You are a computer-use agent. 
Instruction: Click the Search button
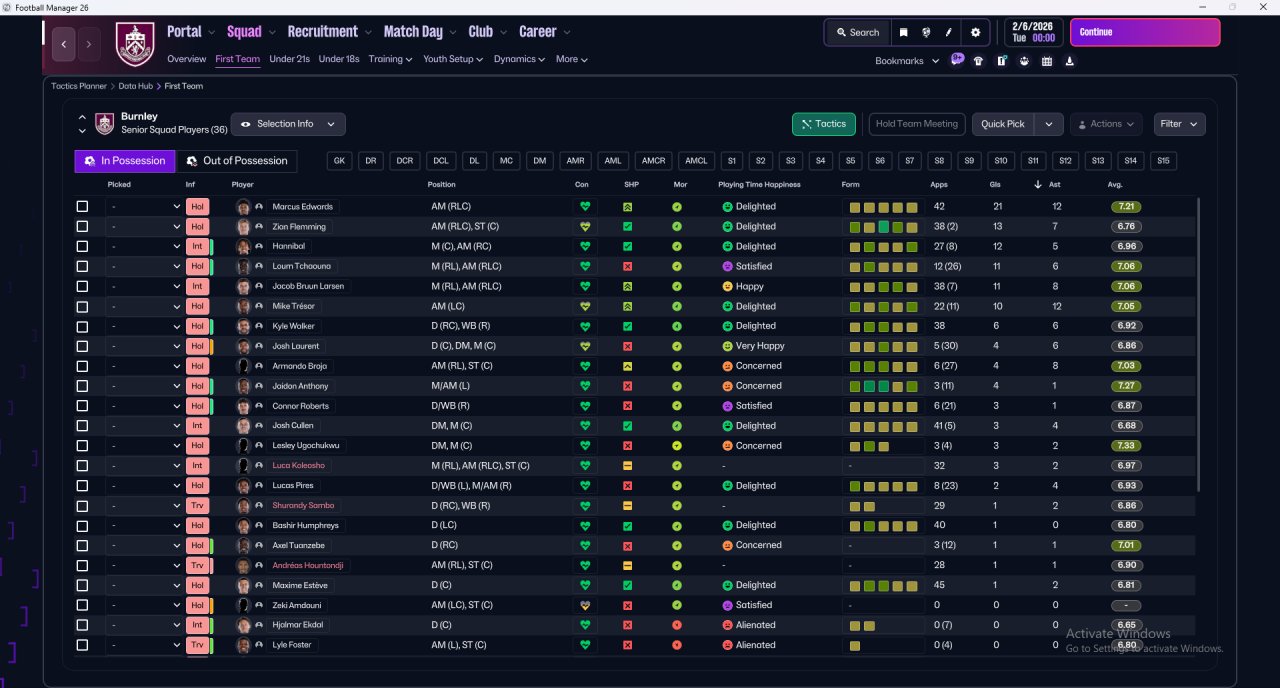[x=857, y=32]
